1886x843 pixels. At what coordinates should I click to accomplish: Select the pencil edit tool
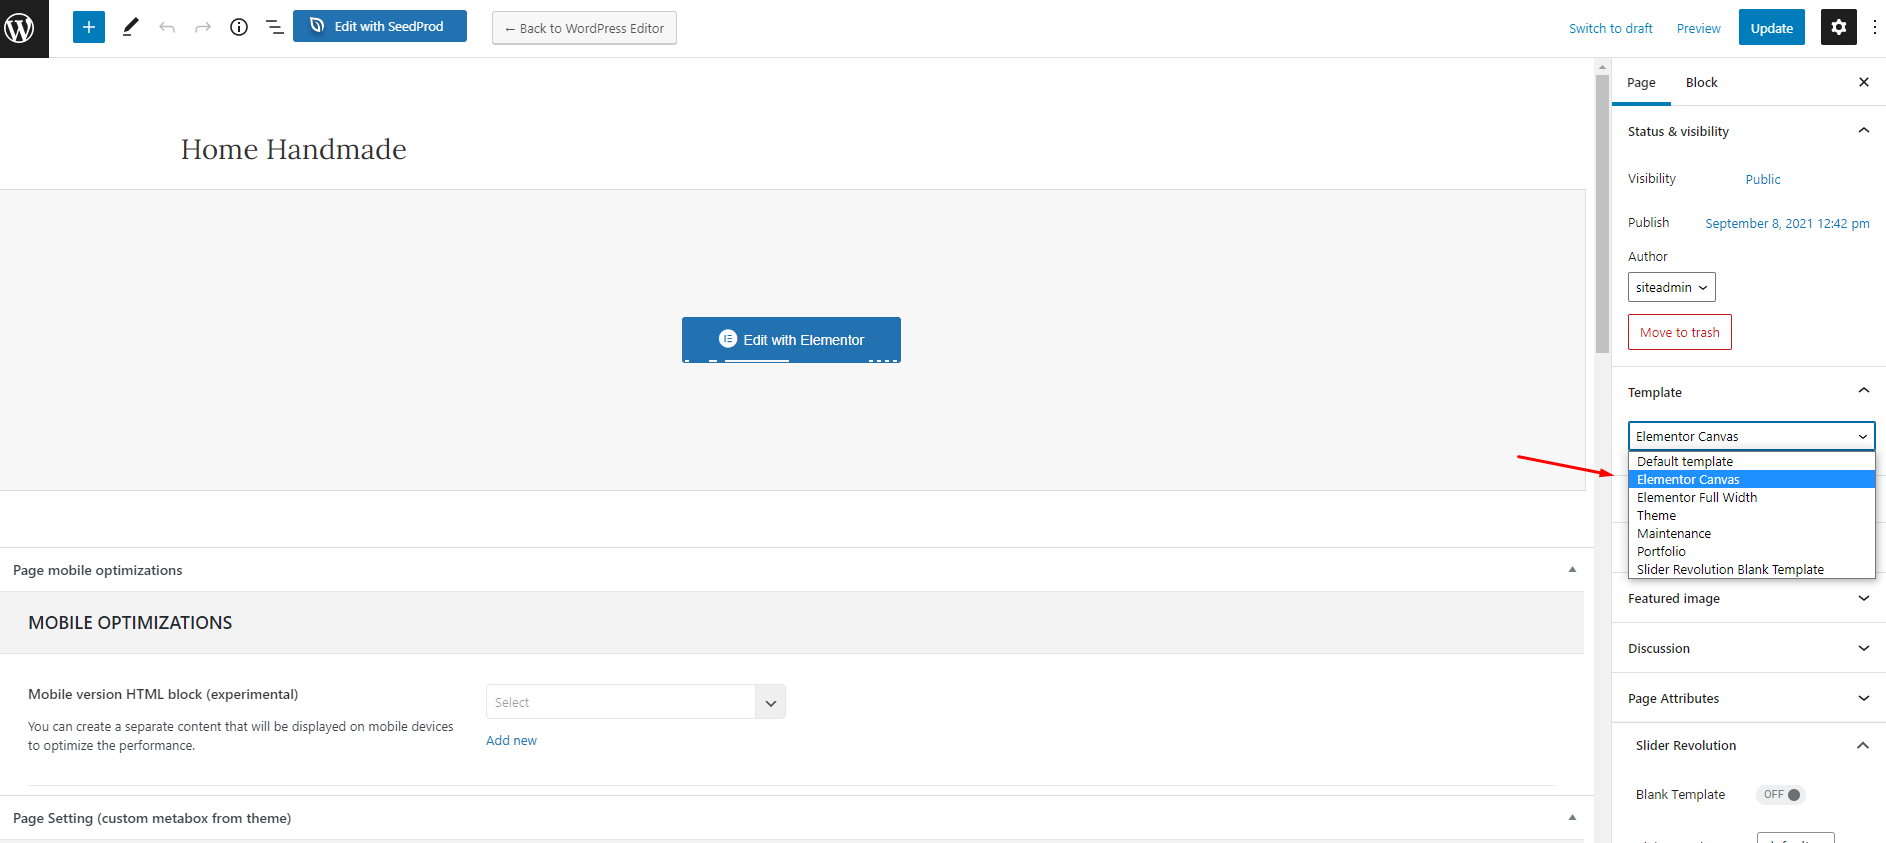130,27
